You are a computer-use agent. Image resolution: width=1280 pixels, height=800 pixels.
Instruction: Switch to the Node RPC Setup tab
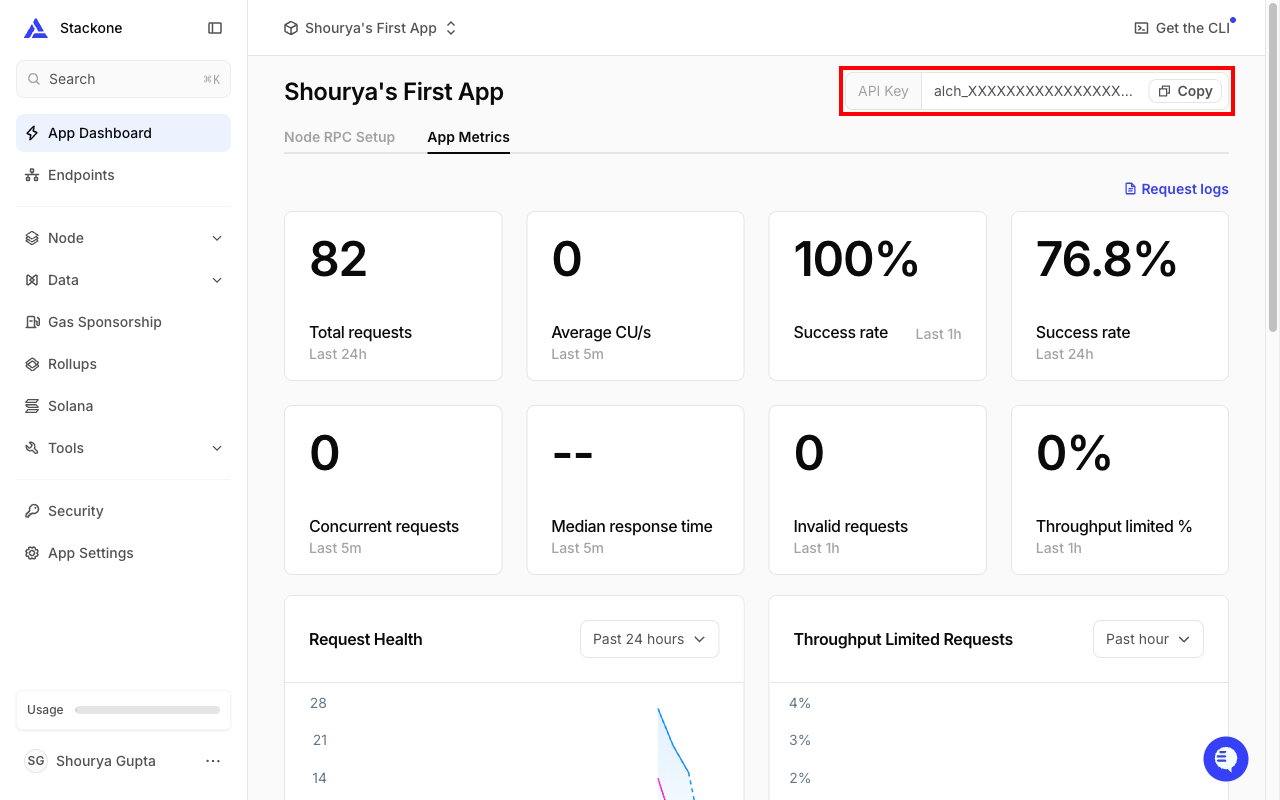point(339,137)
